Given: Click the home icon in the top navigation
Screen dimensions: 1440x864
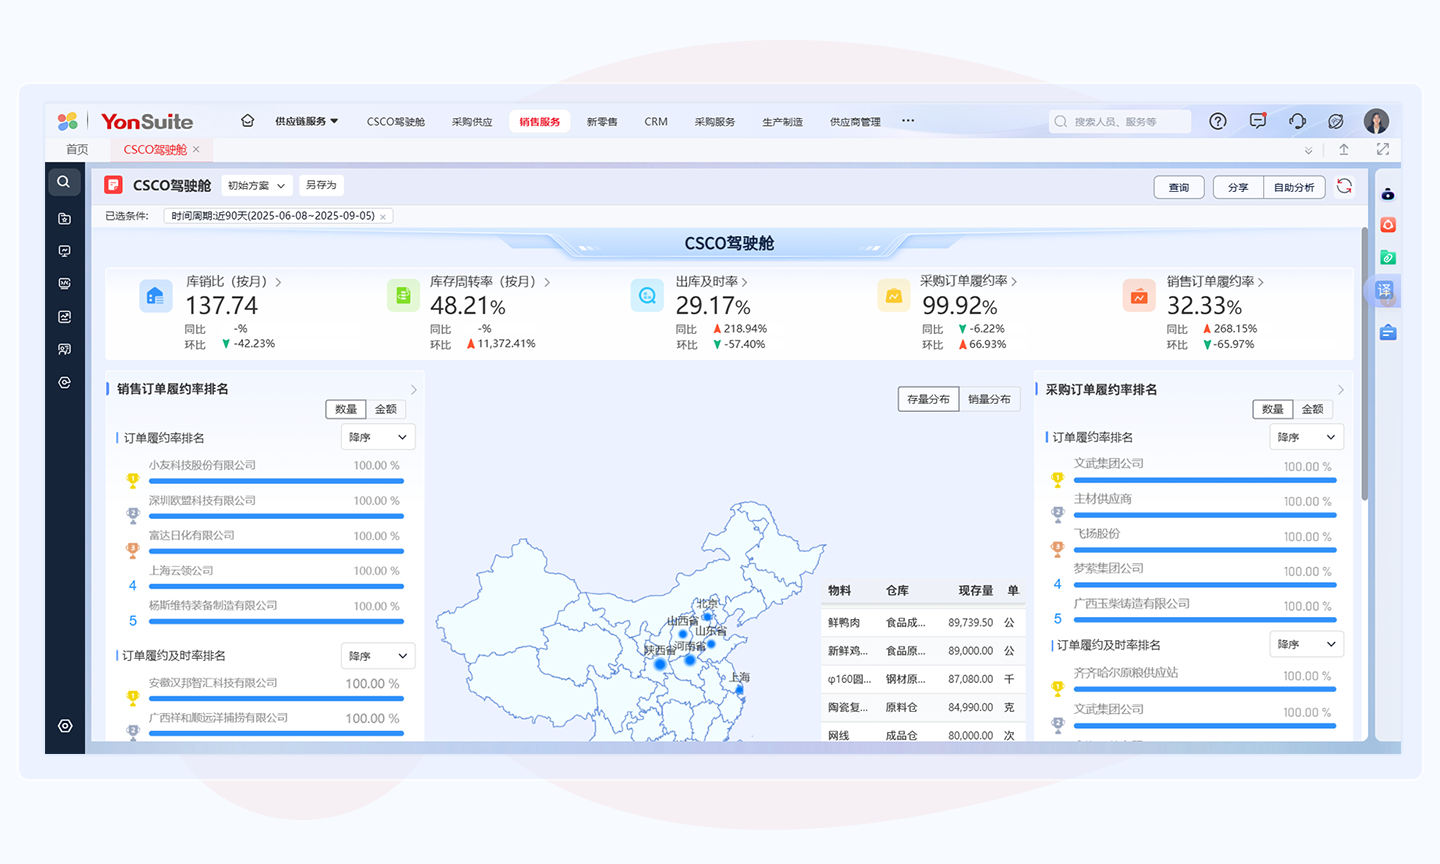Looking at the screenshot, I should coord(247,121).
